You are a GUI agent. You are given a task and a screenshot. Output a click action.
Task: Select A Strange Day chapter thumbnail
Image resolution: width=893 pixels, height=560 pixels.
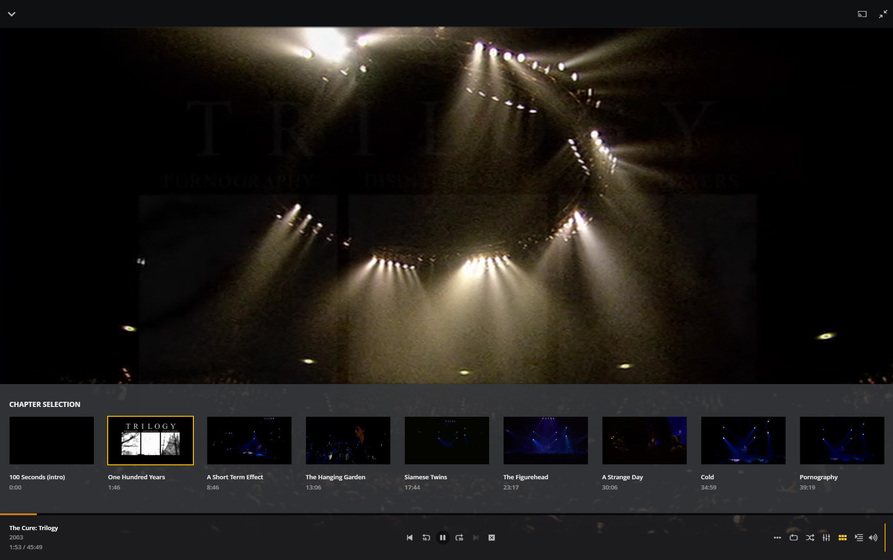644,440
